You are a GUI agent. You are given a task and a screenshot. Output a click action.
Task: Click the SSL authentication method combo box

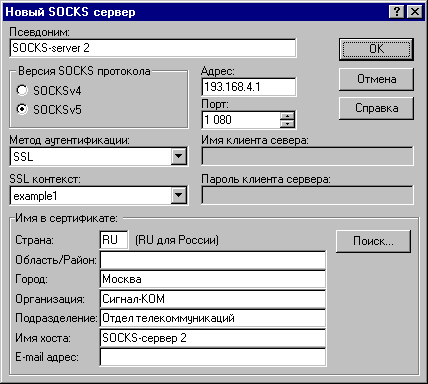99,156
